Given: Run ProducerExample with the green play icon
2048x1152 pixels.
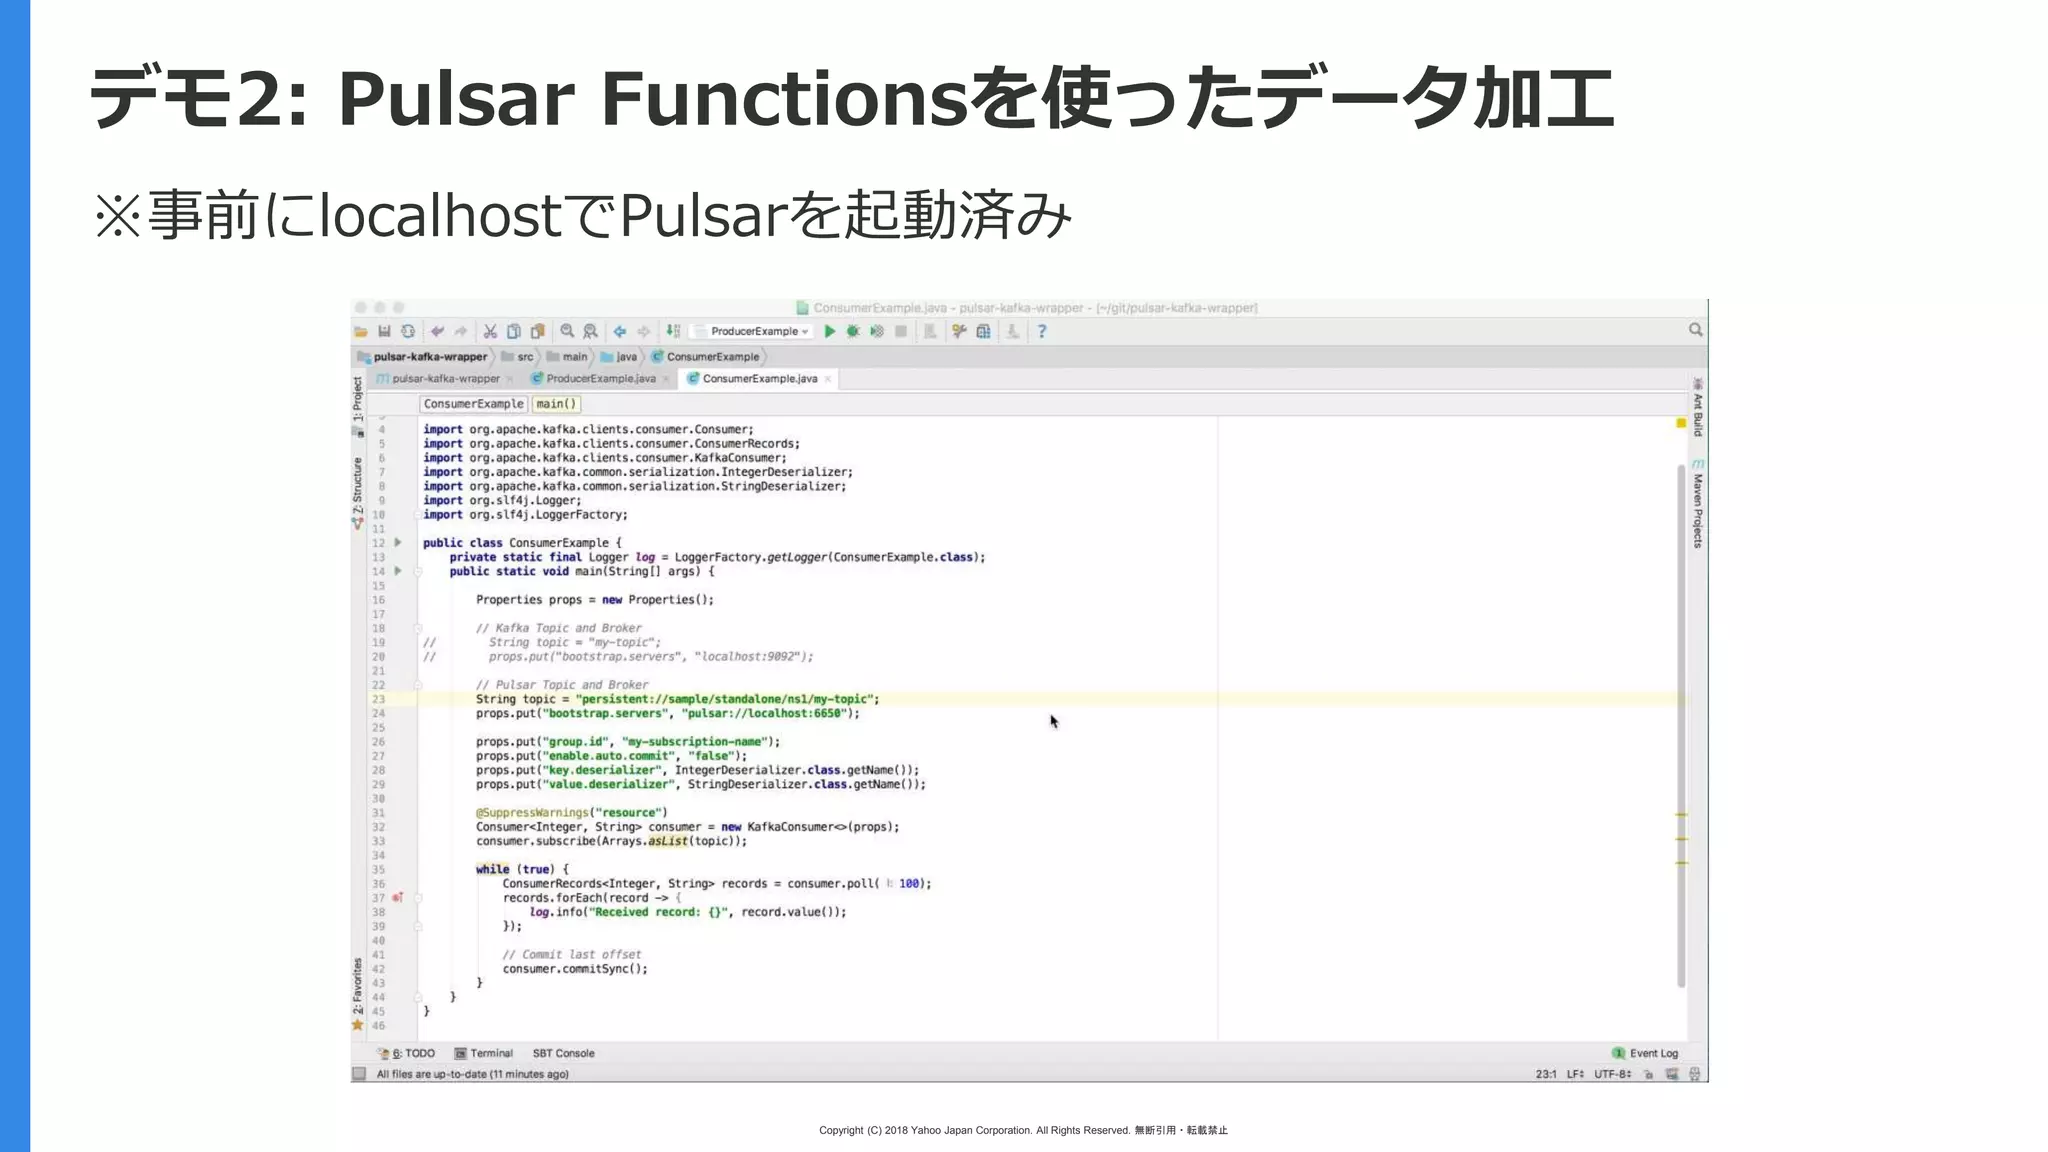Looking at the screenshot, I should point(829,331).
